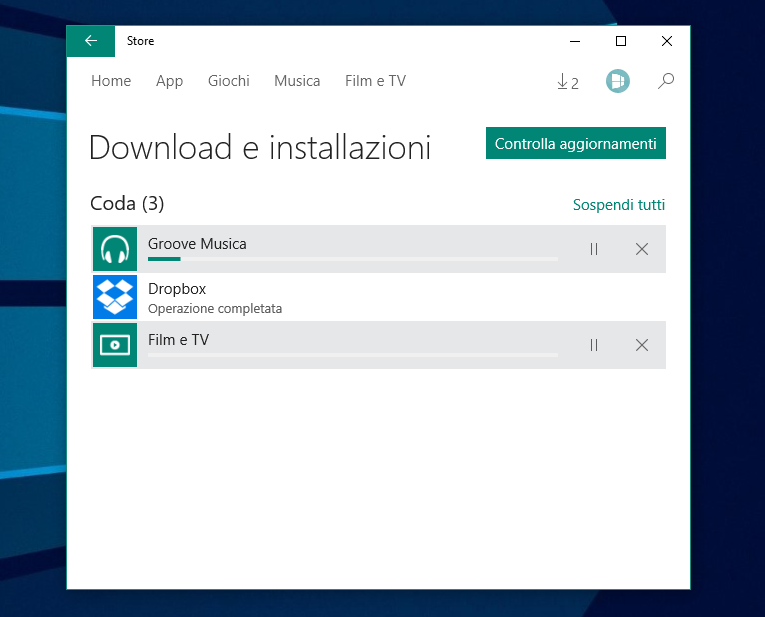Screen dimensions: 765x617
Task: Cancel the Film e TV download
Action: [642, 345]
